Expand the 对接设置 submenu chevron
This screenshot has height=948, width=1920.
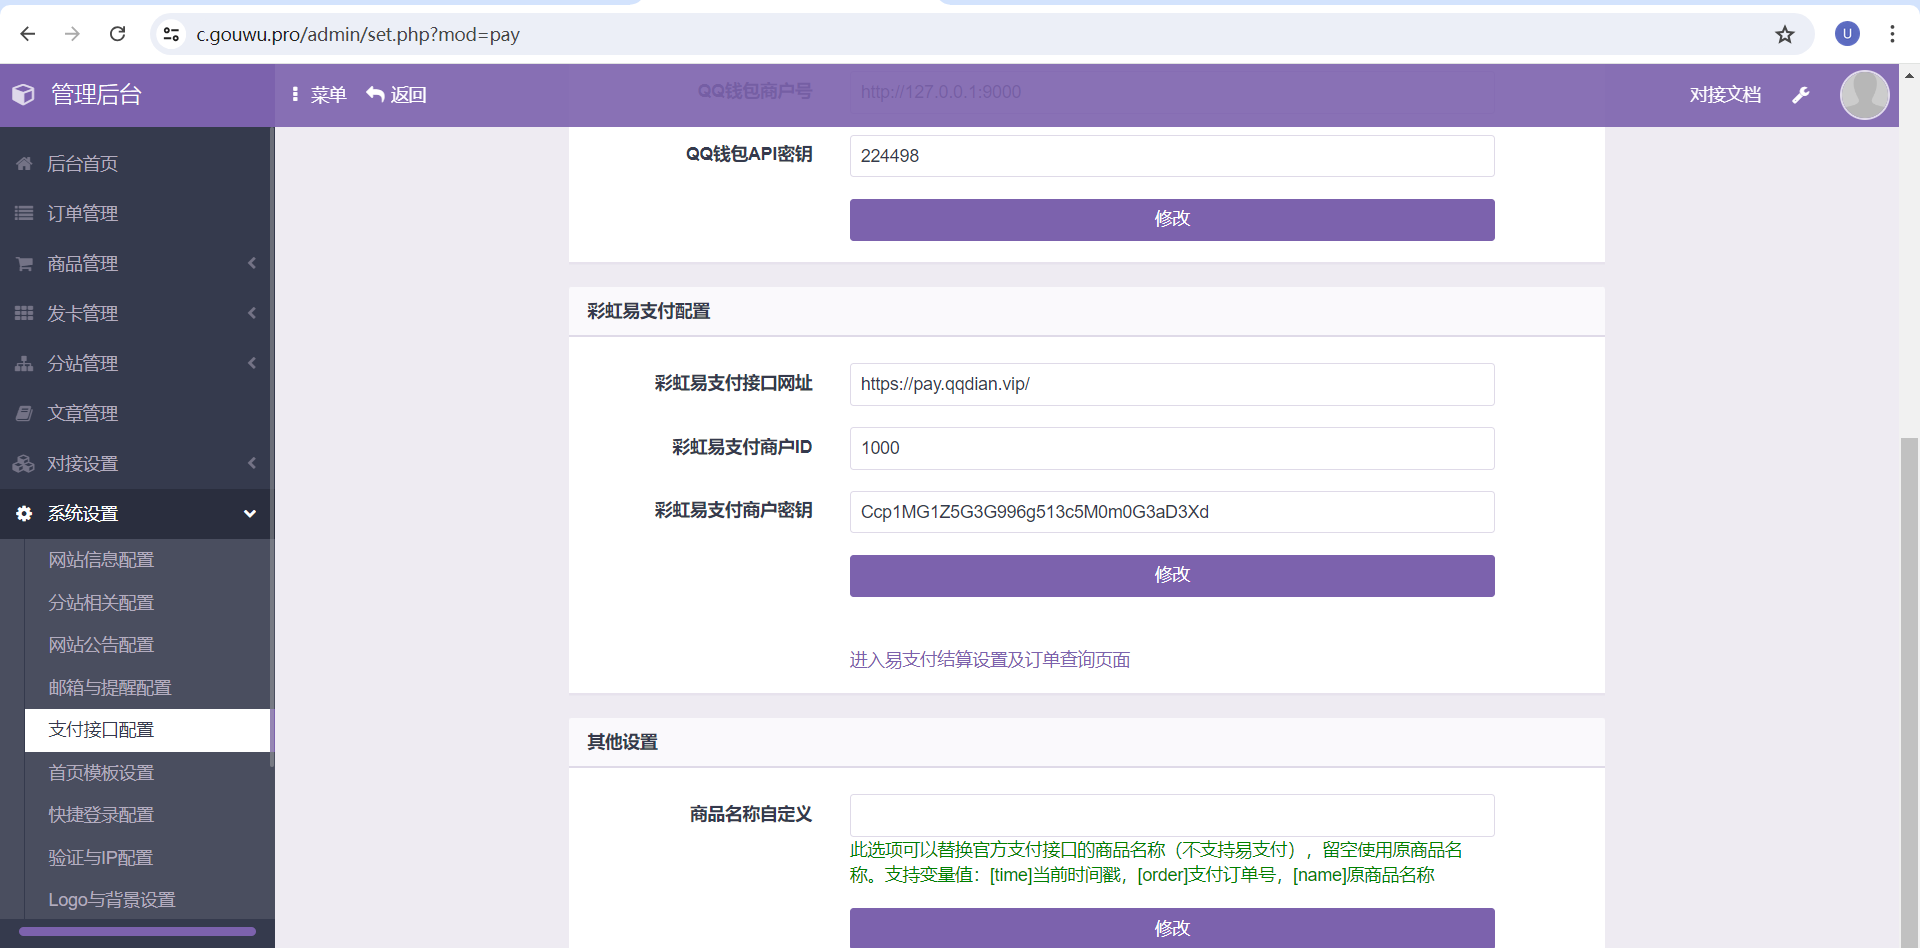(x=251, y=463)
